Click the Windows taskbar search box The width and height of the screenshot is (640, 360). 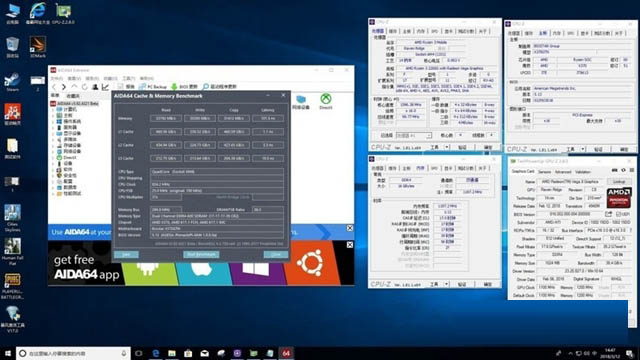coord(73,353)
